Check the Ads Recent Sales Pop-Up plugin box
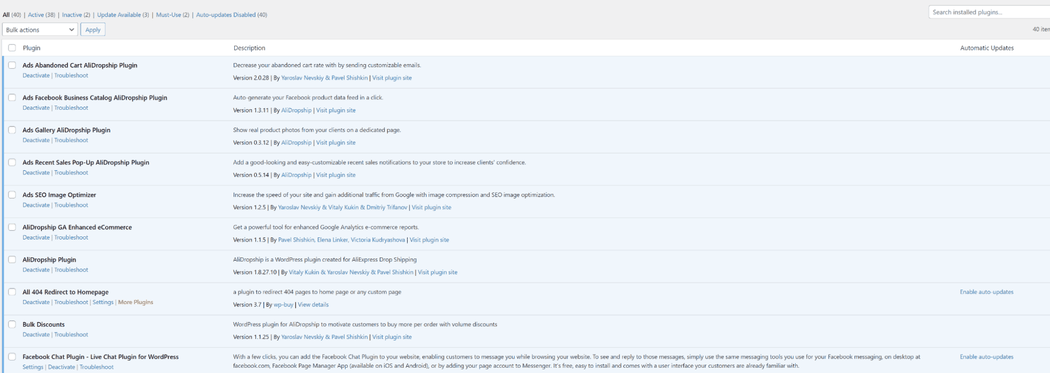The height and width of the screenshot is (373, 1050). point(12,162)
